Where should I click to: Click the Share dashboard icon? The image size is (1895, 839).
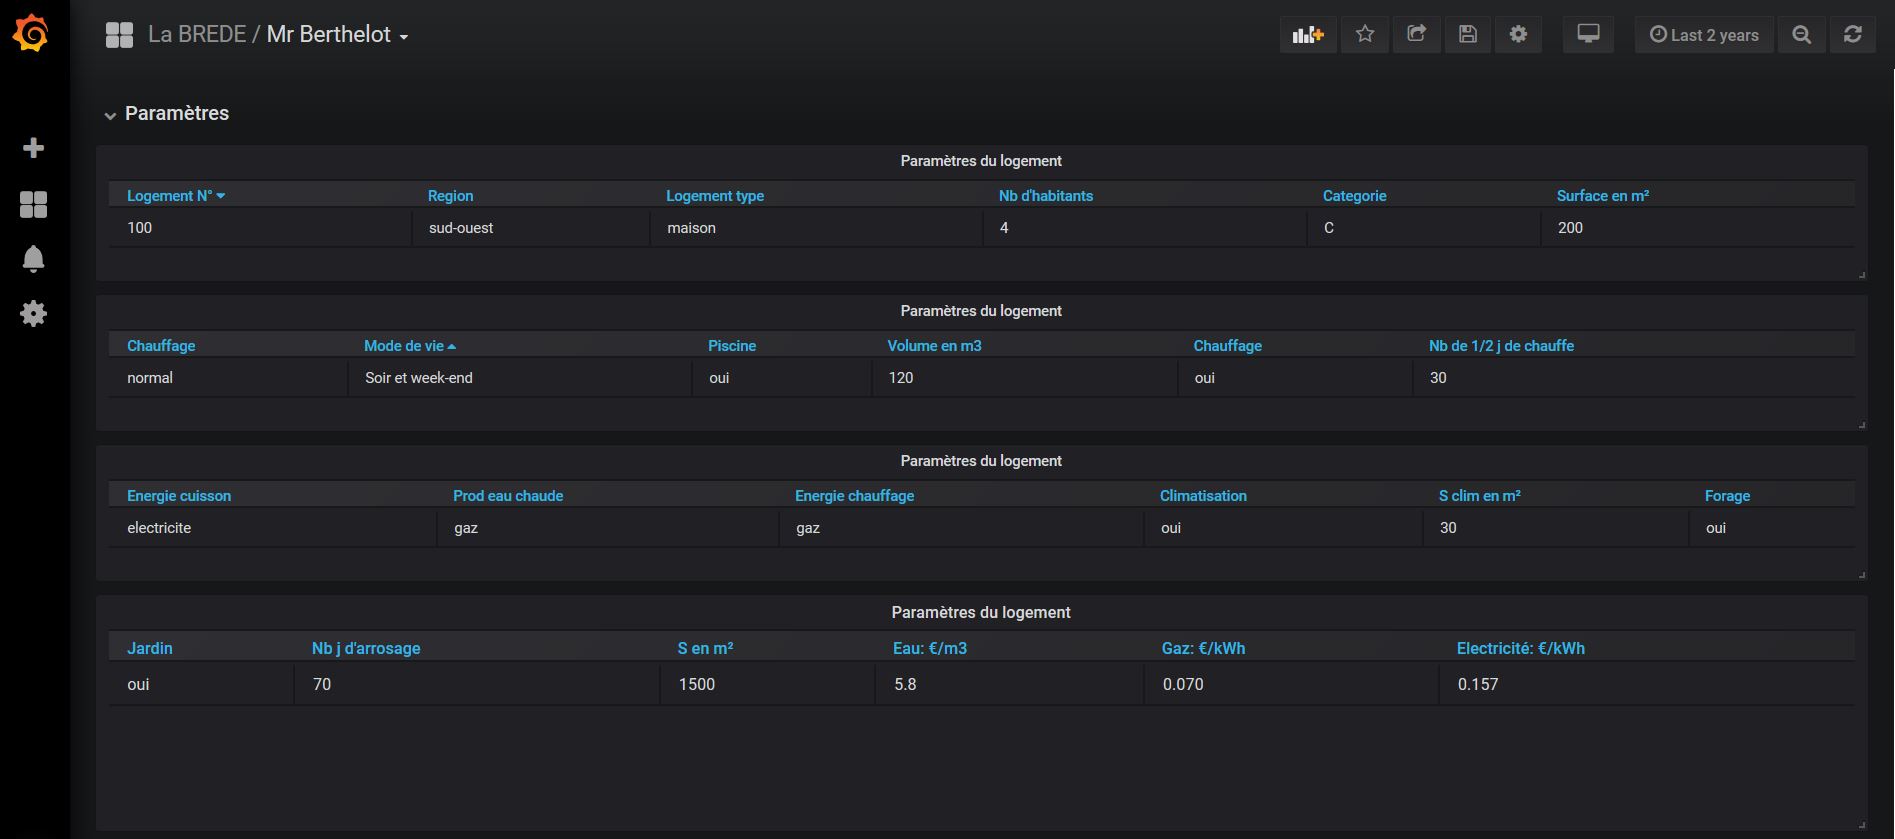tap(1416, 35)
